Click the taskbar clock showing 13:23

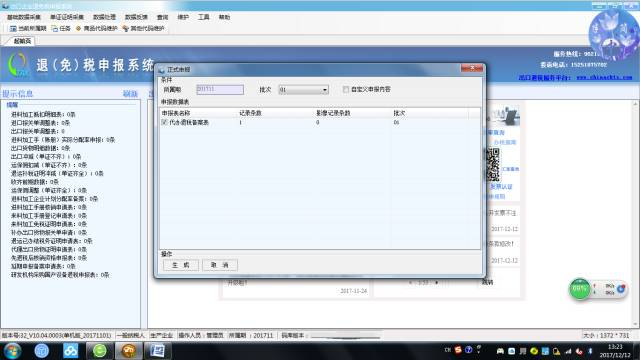tap(615, 351)
